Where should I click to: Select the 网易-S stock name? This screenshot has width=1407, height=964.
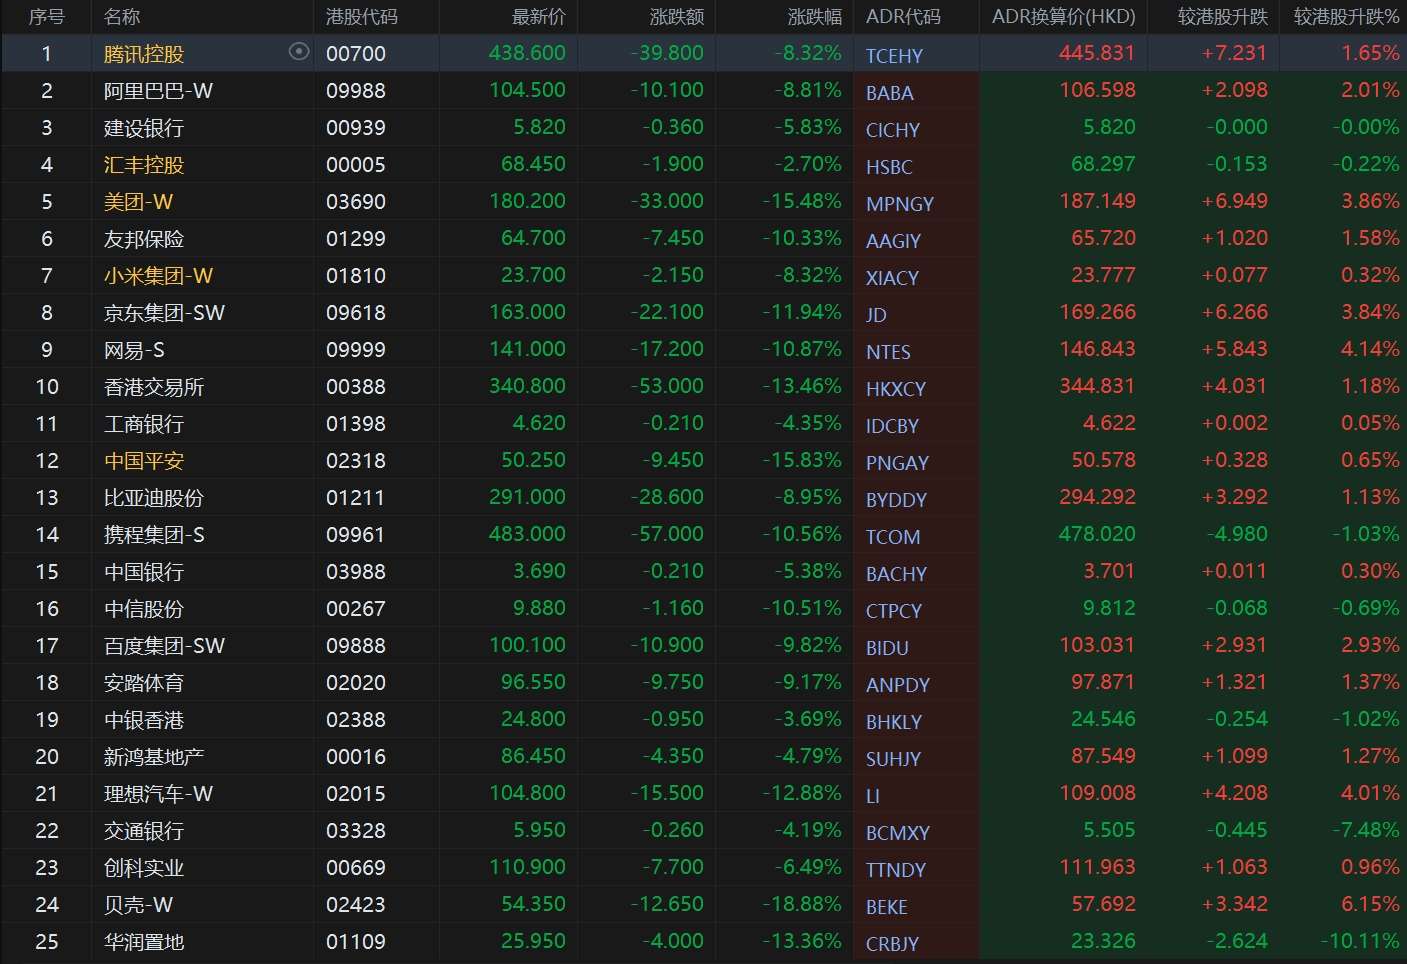tap(134, 350)
